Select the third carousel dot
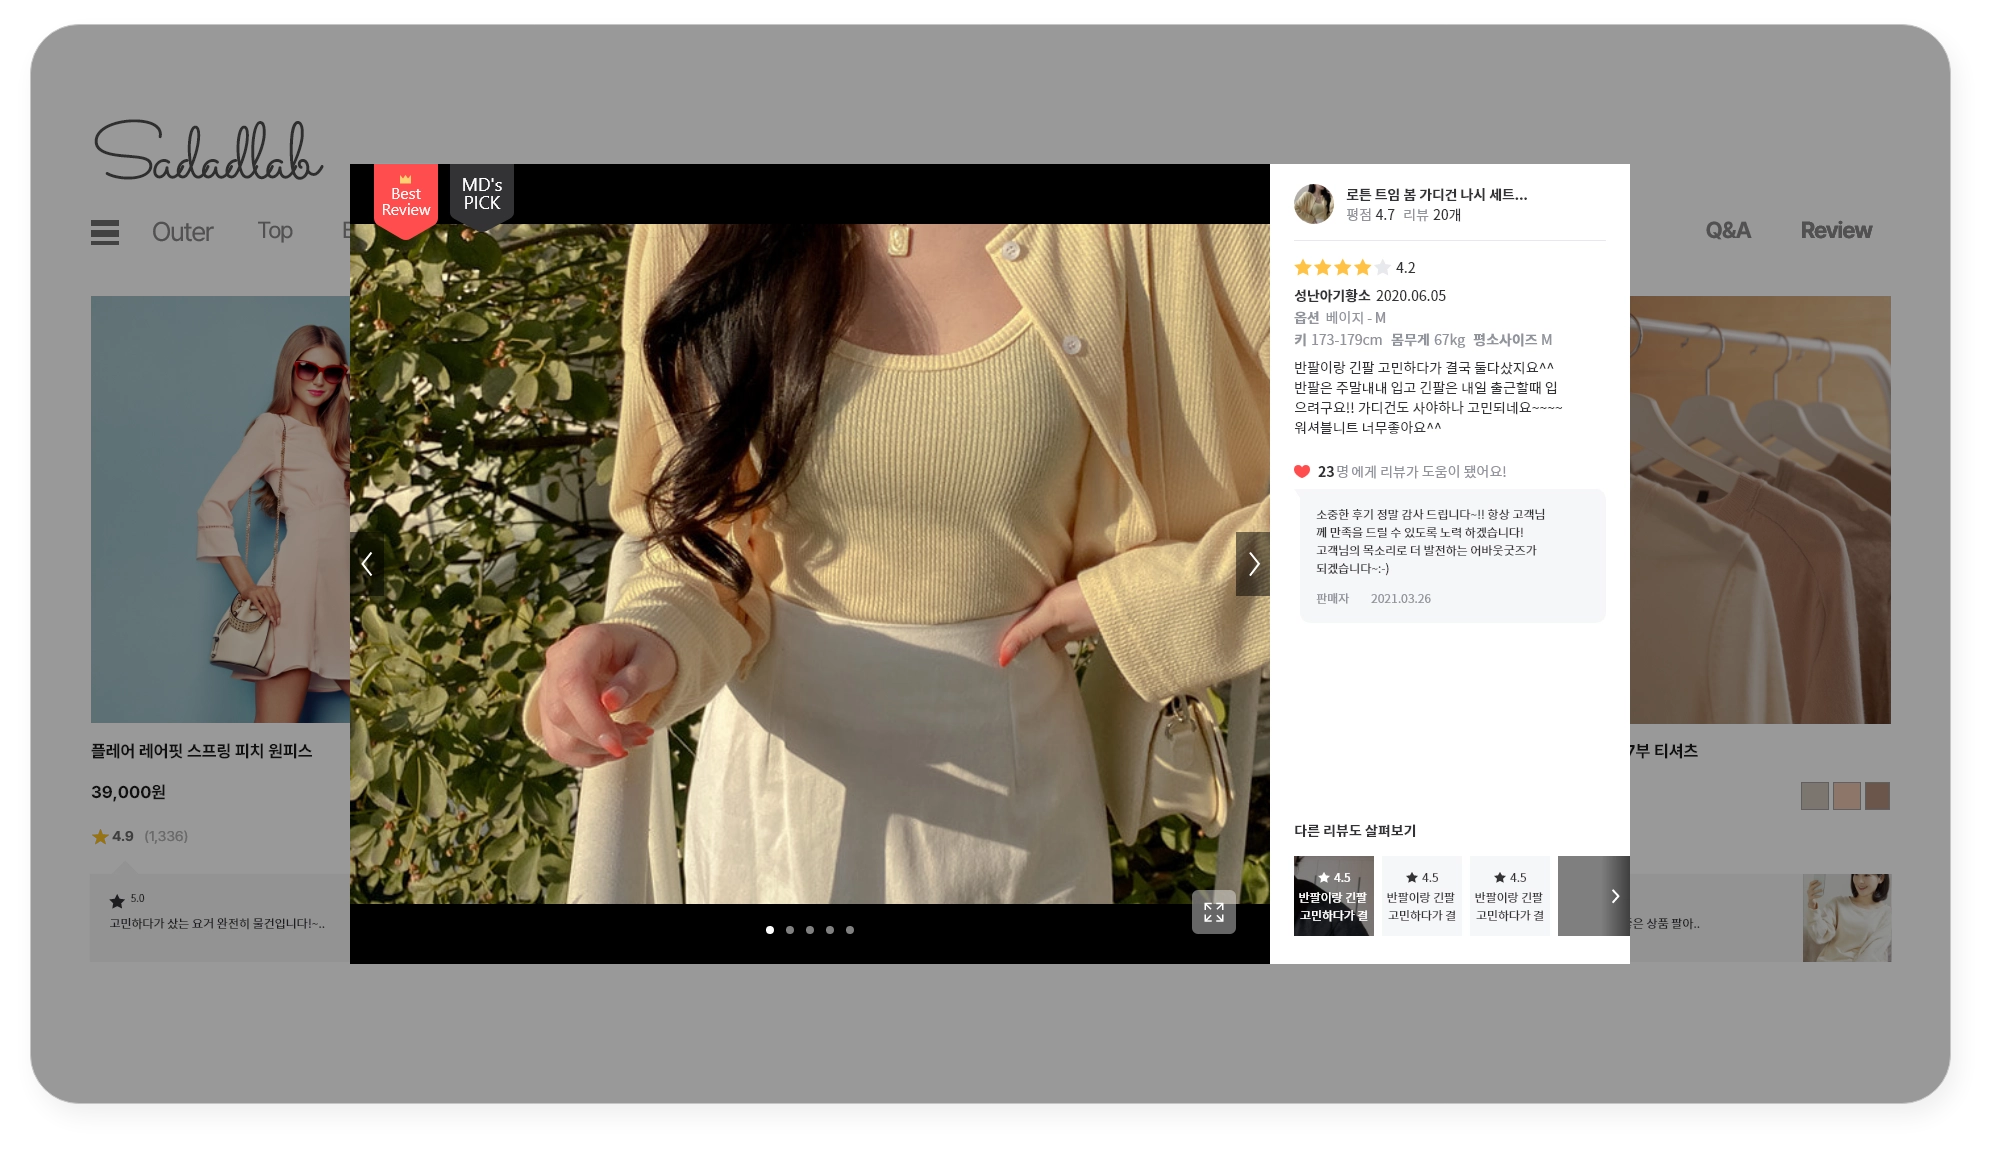This screenshot has width=1993, height=1152. coord(810,930)
